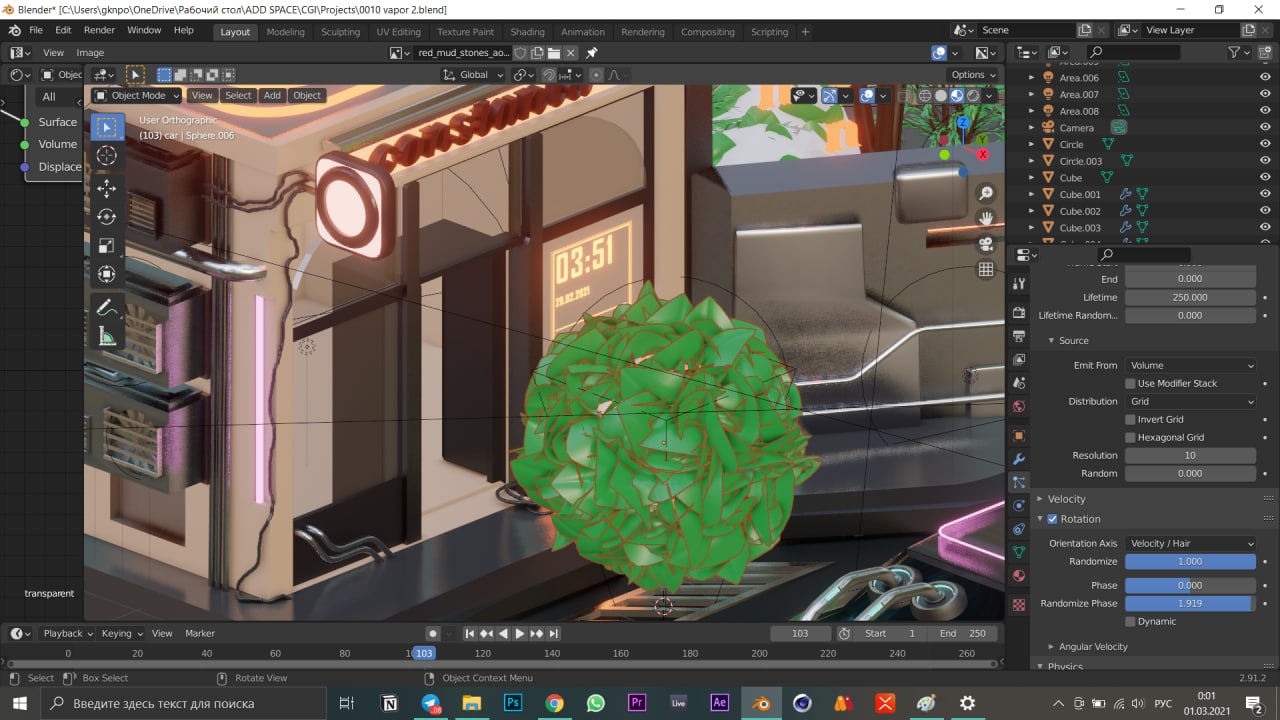Select the Measure tool
The width and height of the screenshot is (1280, 720).
tap(107, 337)
